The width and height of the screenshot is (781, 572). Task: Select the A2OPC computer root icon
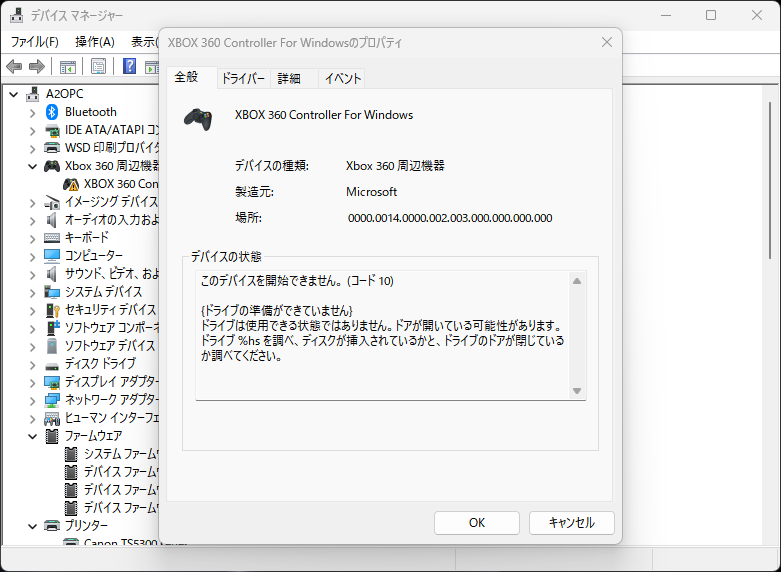[x=33, y=94]
